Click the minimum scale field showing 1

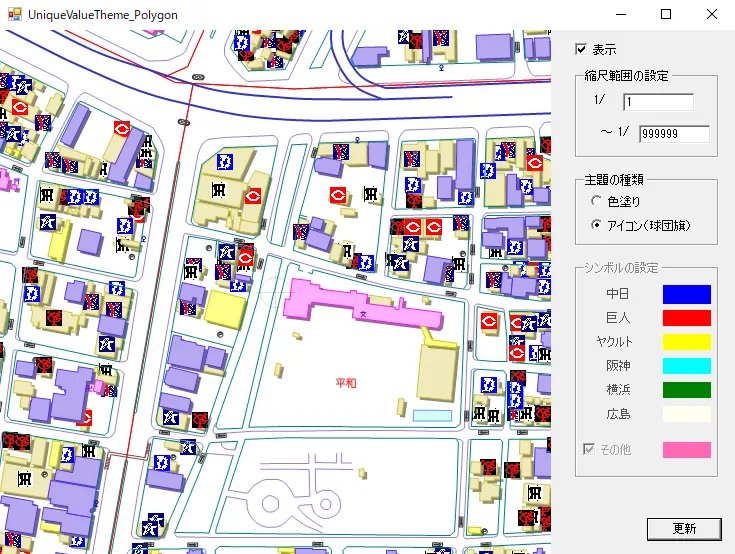[x=657, y=102]
